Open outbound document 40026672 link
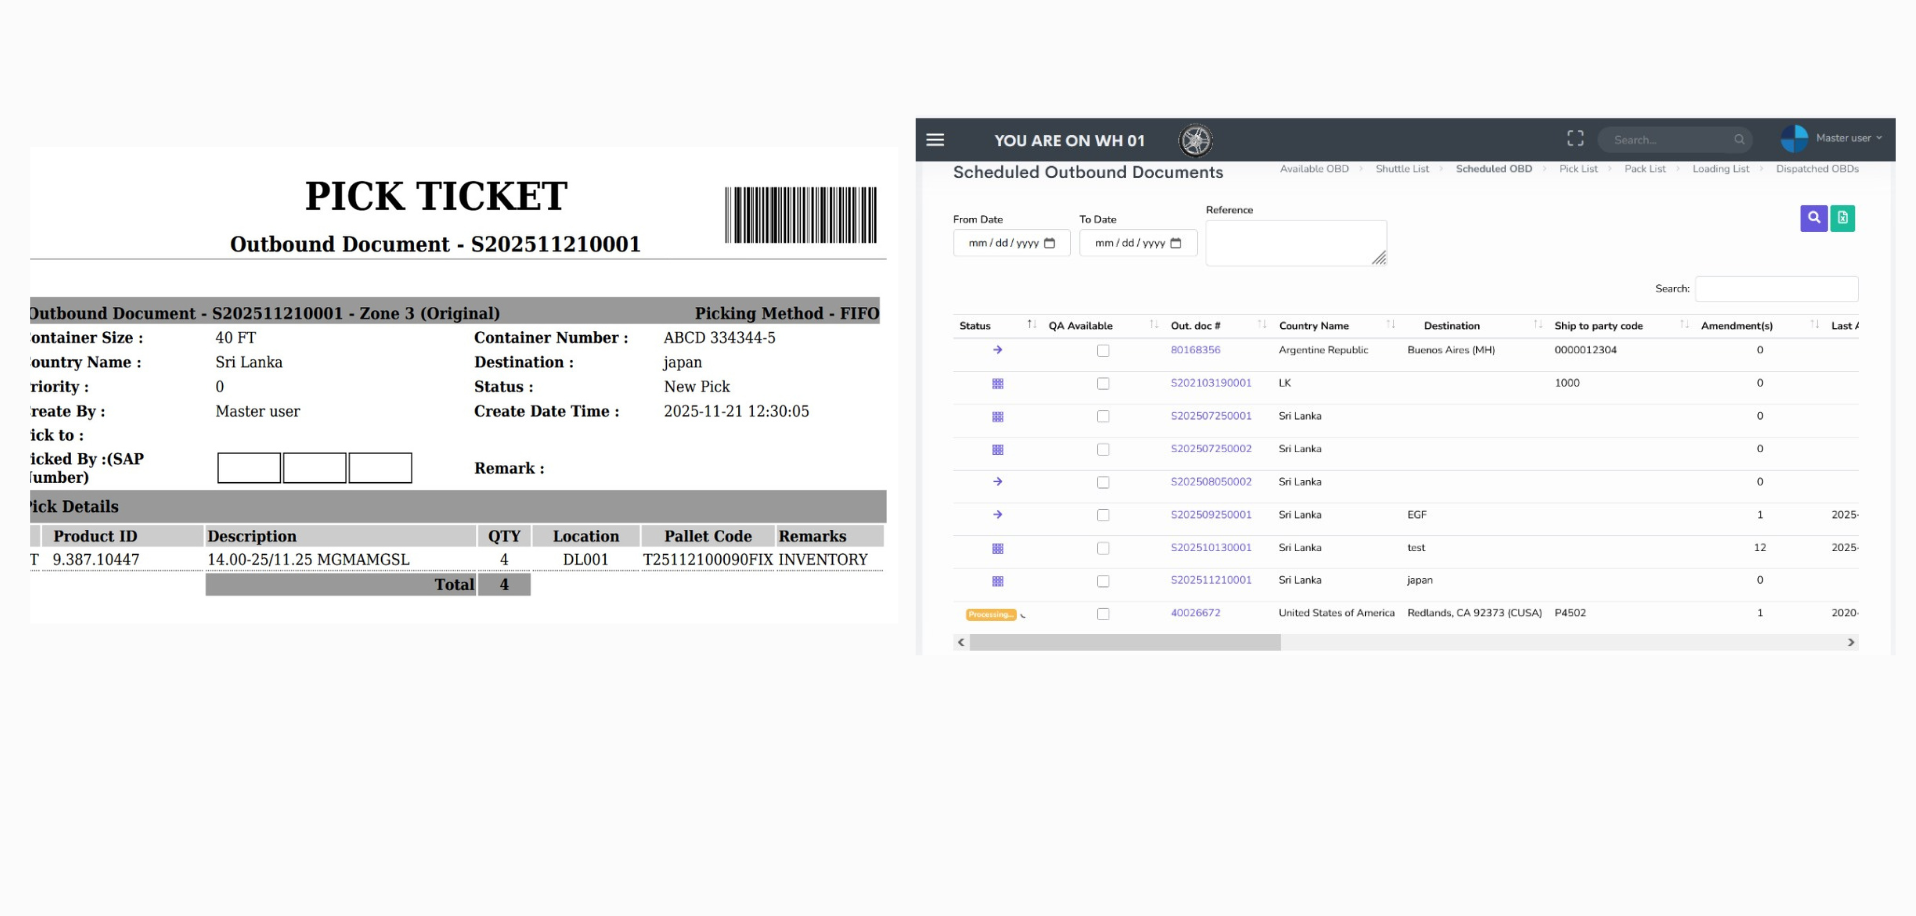 (x=1195, y=613)
